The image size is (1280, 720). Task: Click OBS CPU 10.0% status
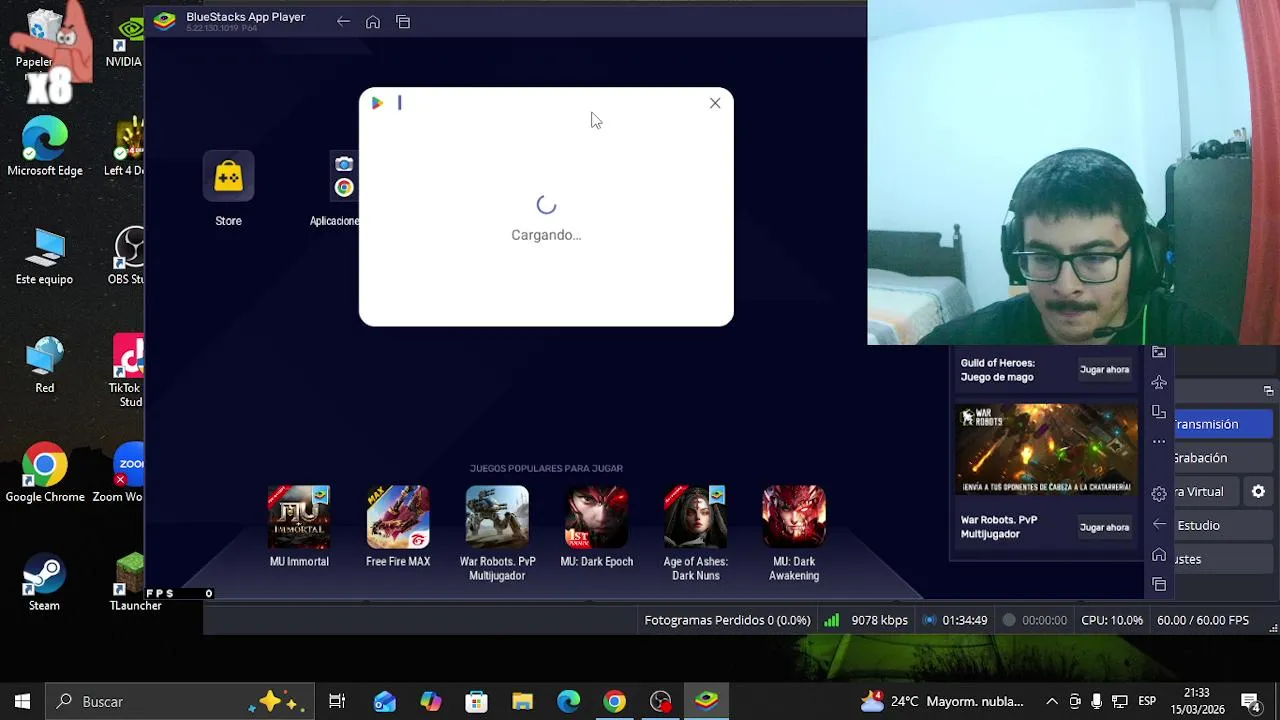[1112, 620]
